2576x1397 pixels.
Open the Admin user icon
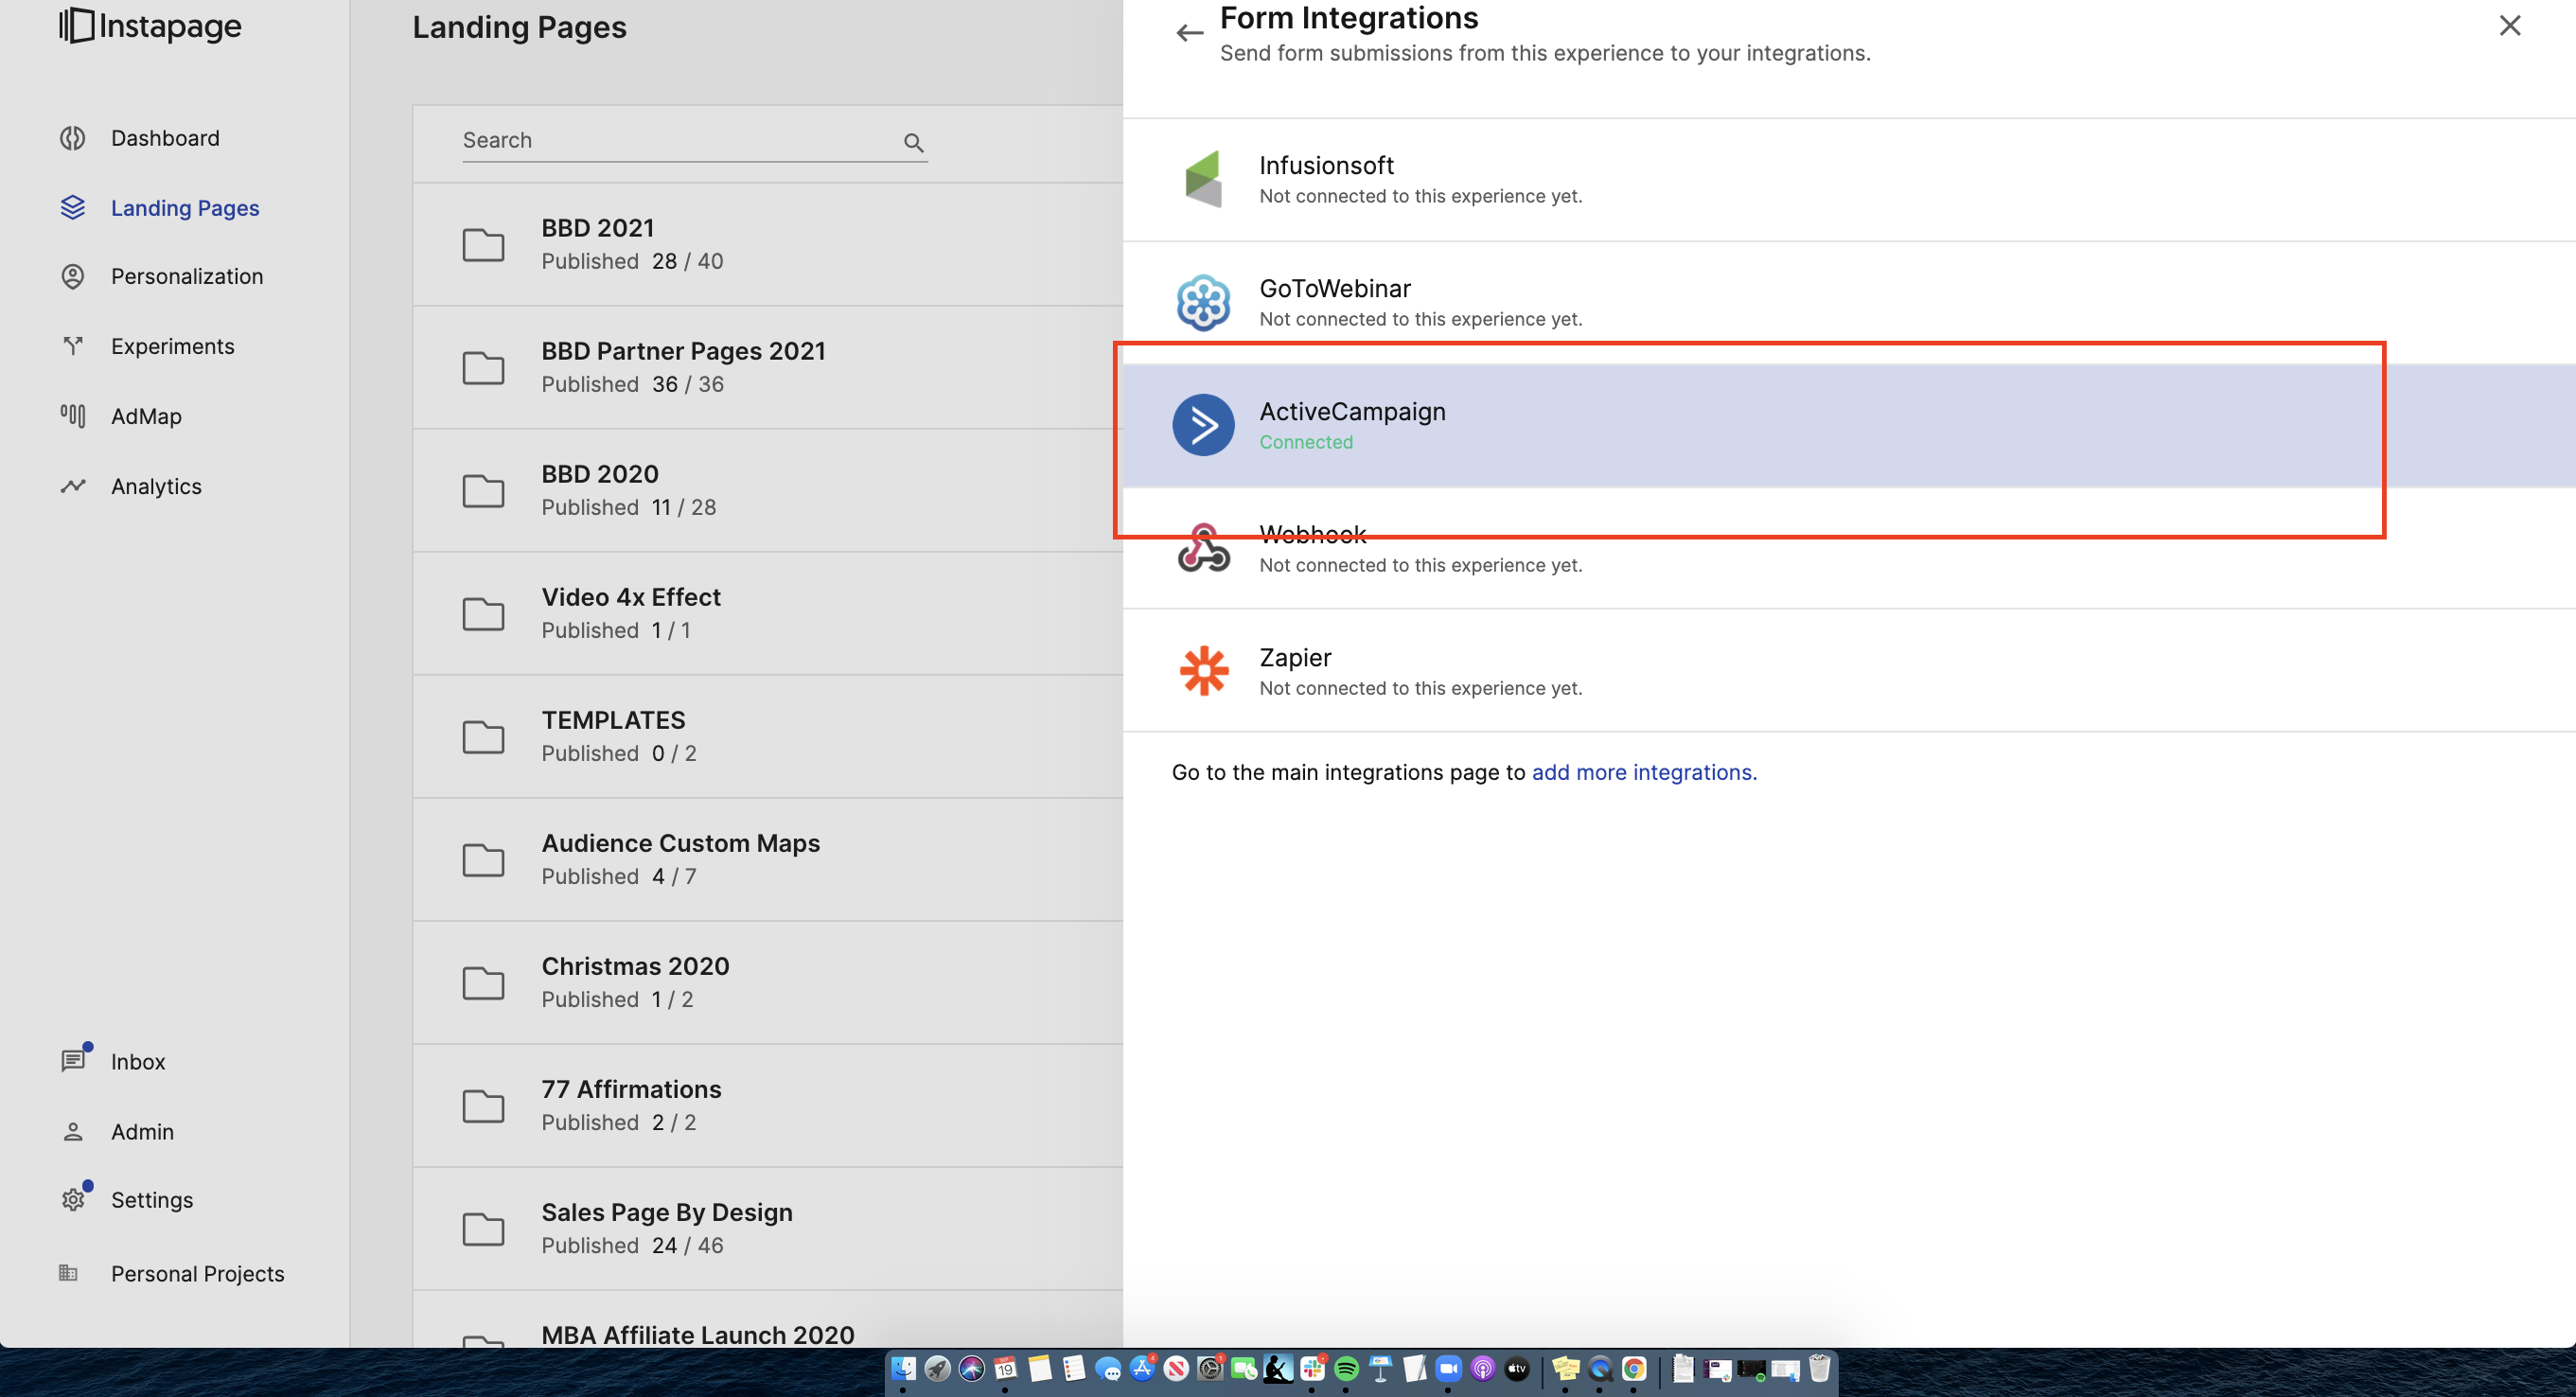(72, 1132)
